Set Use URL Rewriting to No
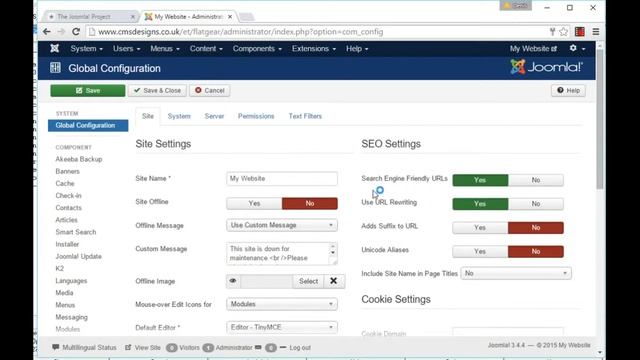Screen dimensions: 640x360 pyautogui.click(x=536, y=204)
